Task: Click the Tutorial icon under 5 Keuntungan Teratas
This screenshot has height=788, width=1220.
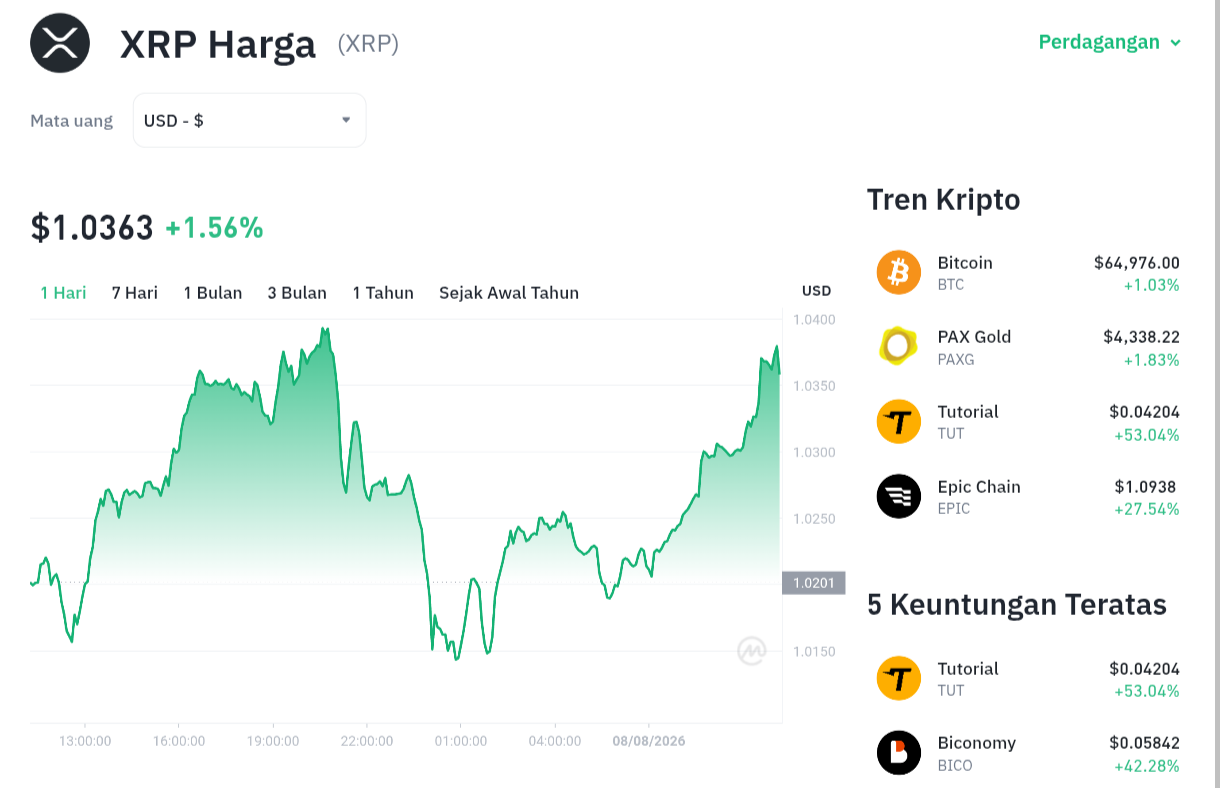Action: 898,678
